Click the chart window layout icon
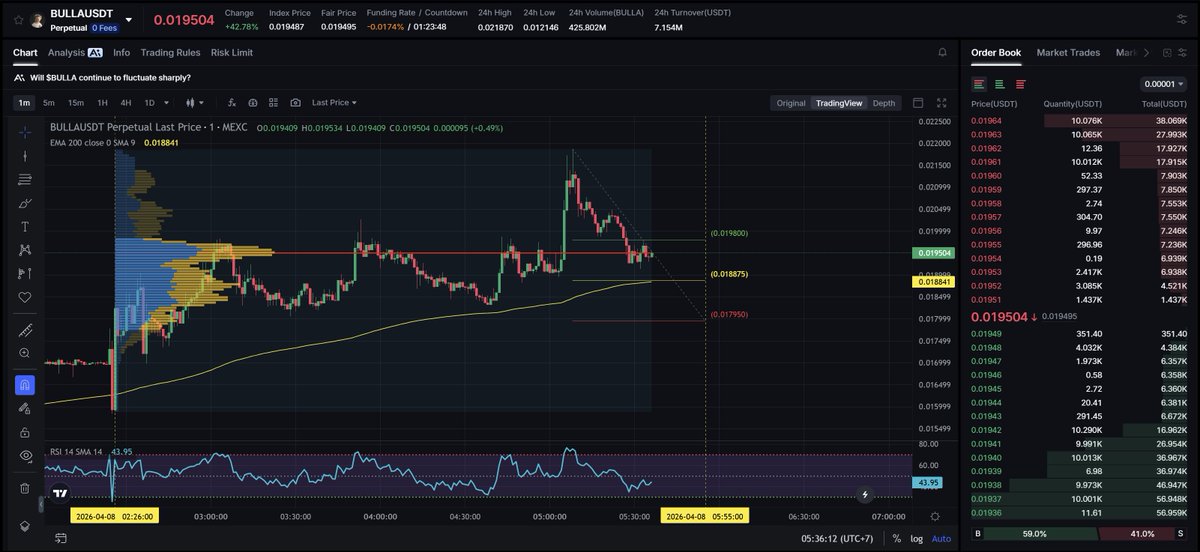This screenshot has width=1200, height=552. (x=918, y=103)
